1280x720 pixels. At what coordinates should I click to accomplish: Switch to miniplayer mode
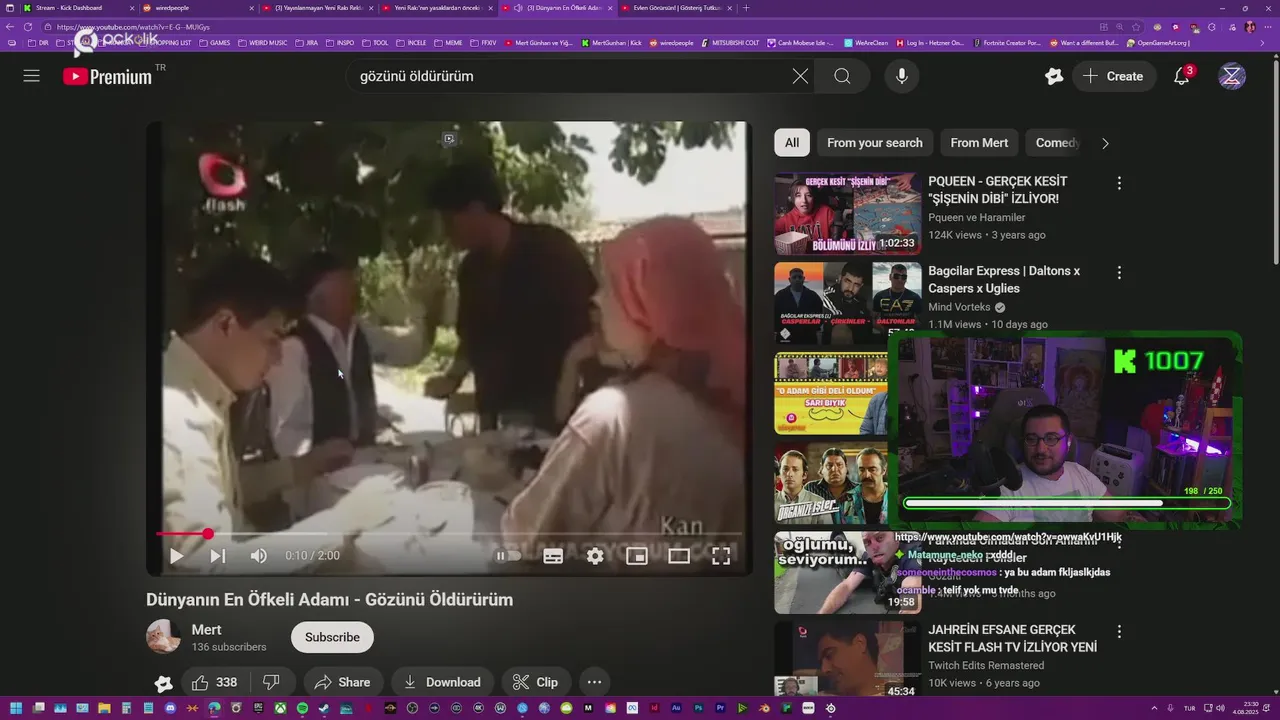pyautogui.click(x=637, y=556)
